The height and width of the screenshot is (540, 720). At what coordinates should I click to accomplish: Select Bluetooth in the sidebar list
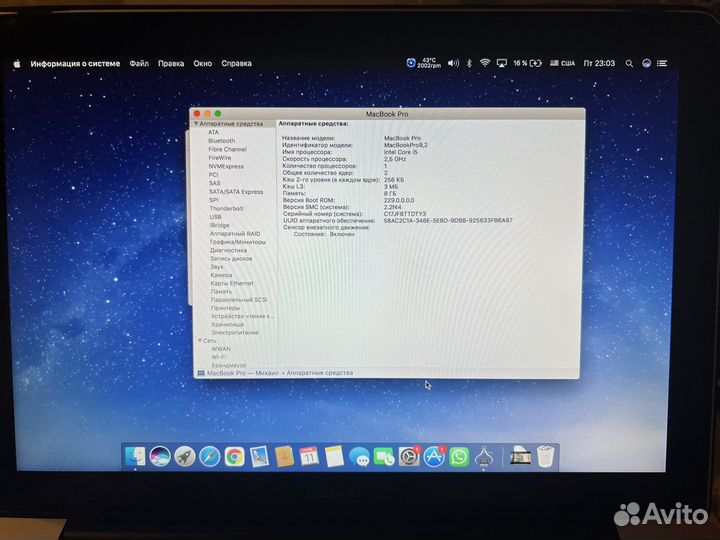pos(221,141)
